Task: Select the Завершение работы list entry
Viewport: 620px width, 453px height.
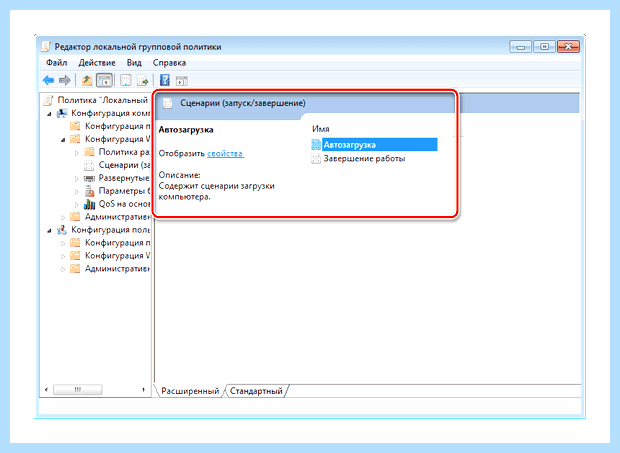Action: point(364,159)
